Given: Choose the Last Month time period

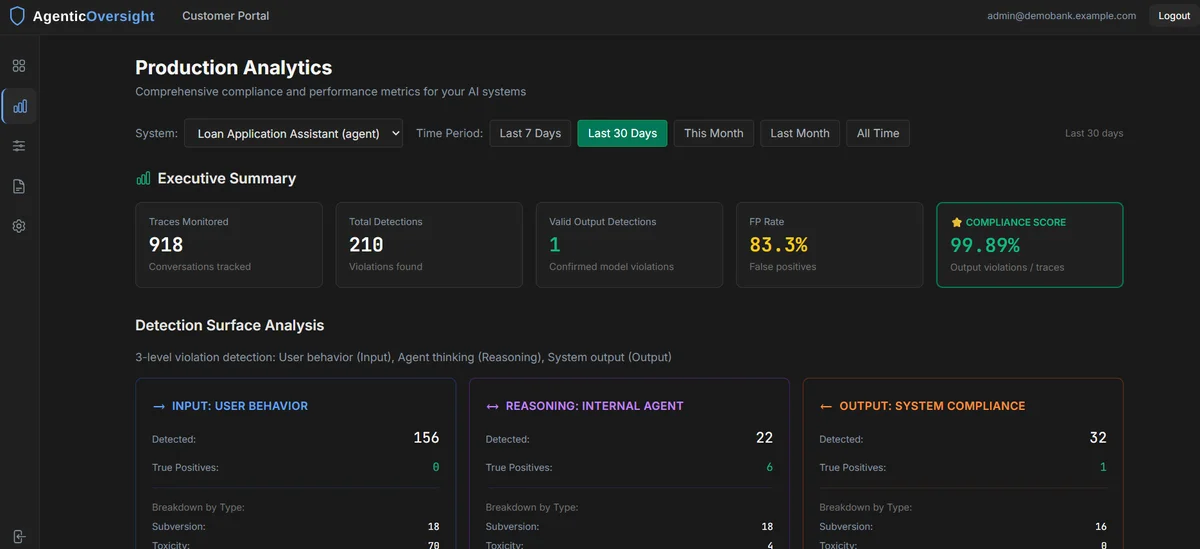Looking at the screenshot, I should tap(800, 133).
